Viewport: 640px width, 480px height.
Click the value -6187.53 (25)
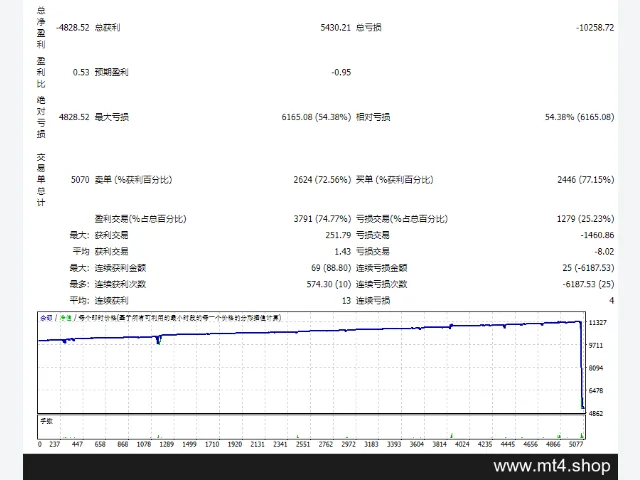588,284
